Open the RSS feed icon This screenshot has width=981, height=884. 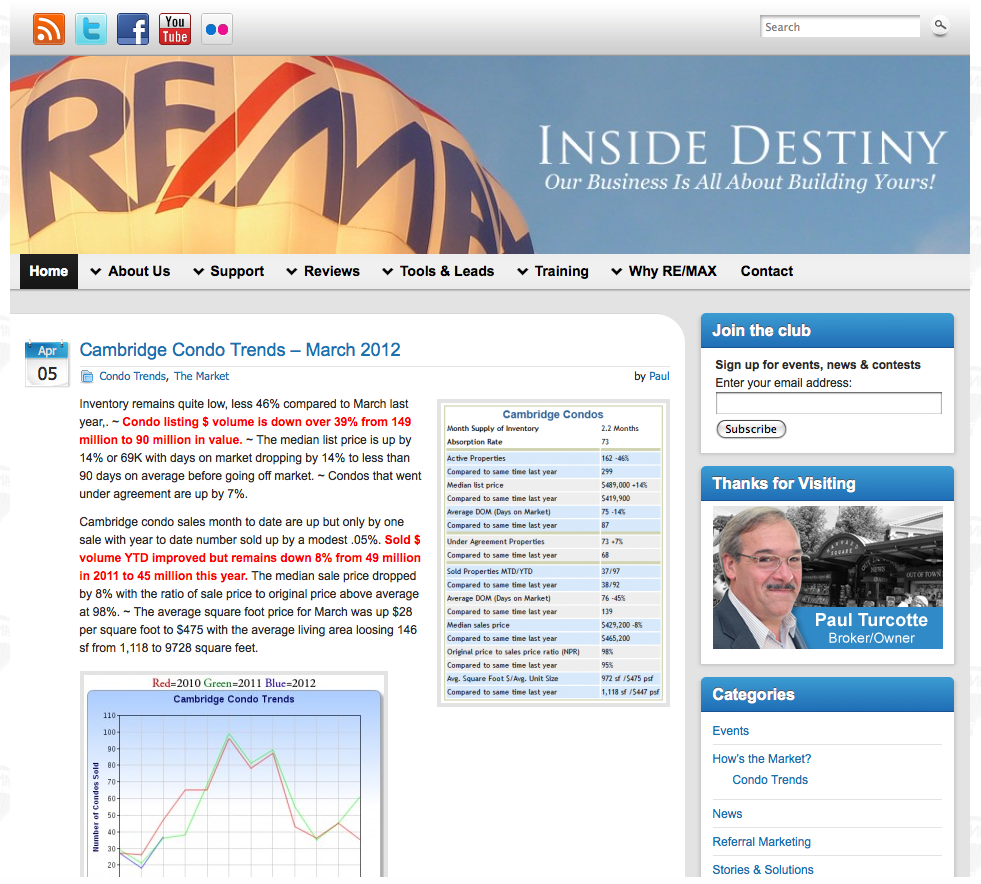coord(49,29)
